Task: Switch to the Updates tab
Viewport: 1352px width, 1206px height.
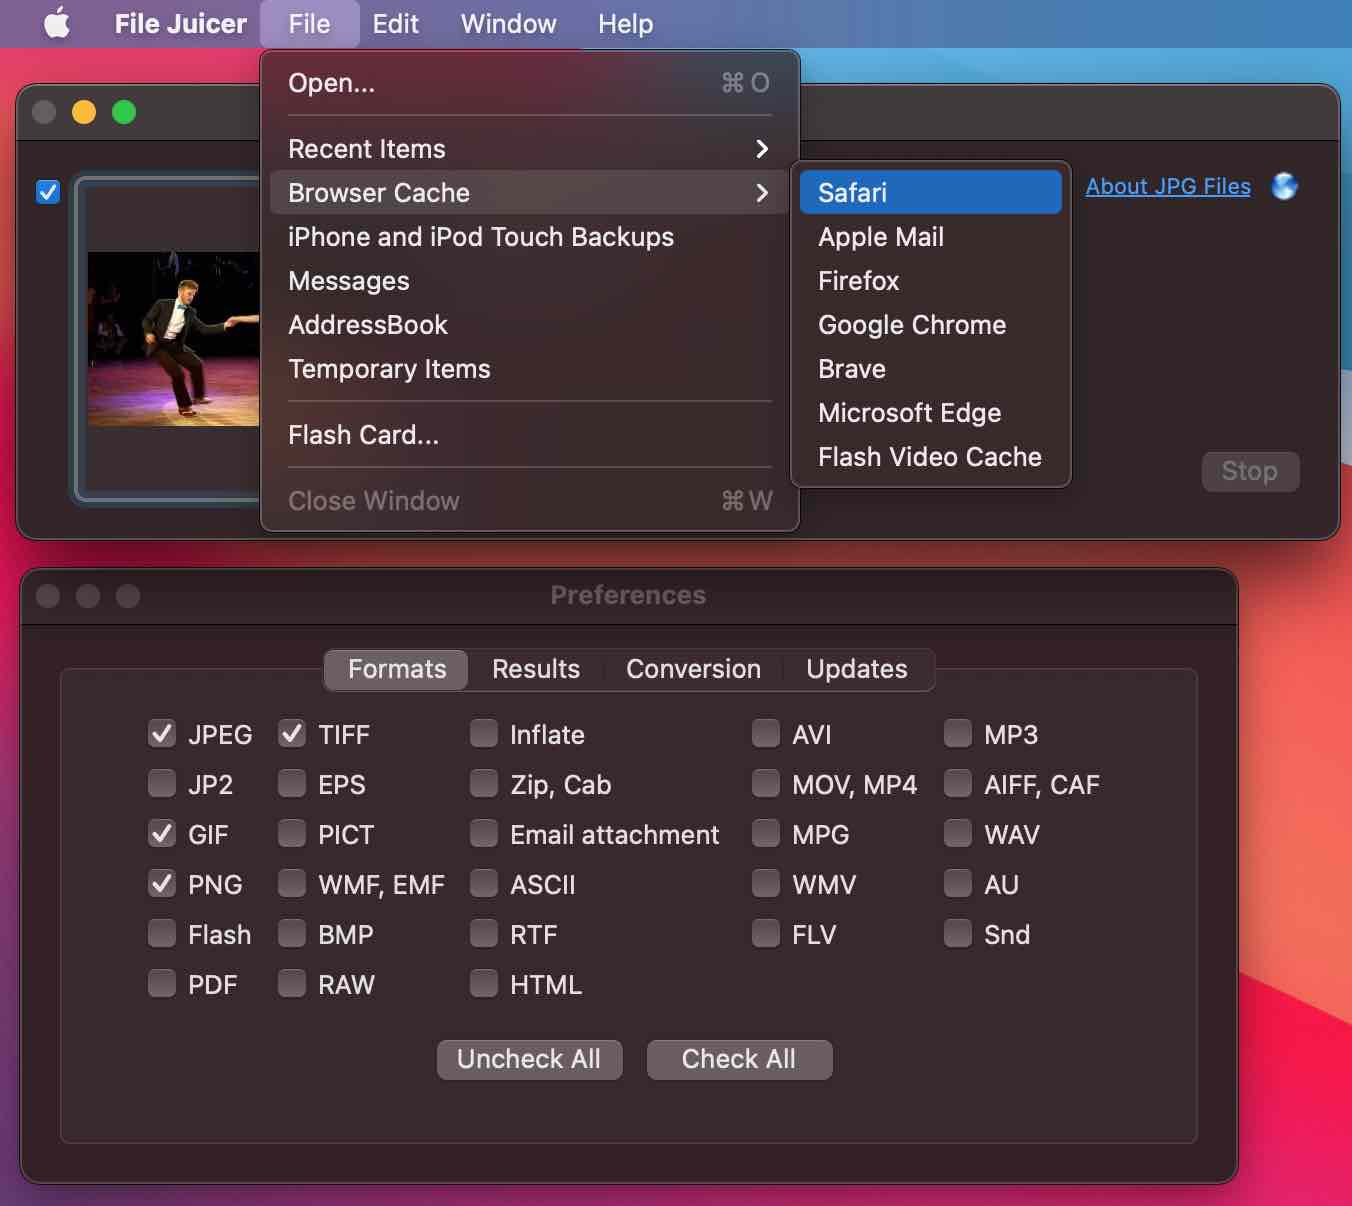Action: tap(857, 669)
